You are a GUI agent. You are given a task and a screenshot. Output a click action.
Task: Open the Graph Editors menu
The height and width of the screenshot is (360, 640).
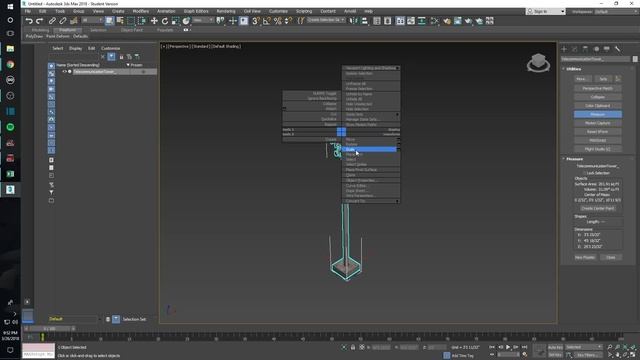pyautogui.click(x=196, y=11)
